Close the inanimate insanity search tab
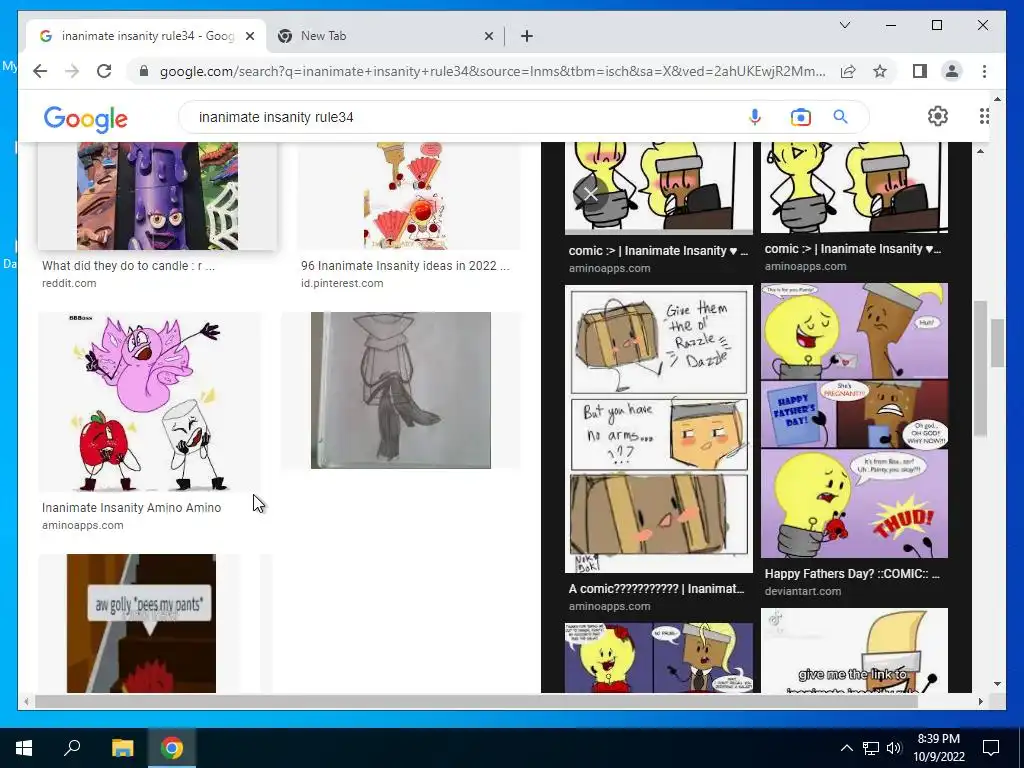Viewport: 1024px width, 768px height. (249, 37)
